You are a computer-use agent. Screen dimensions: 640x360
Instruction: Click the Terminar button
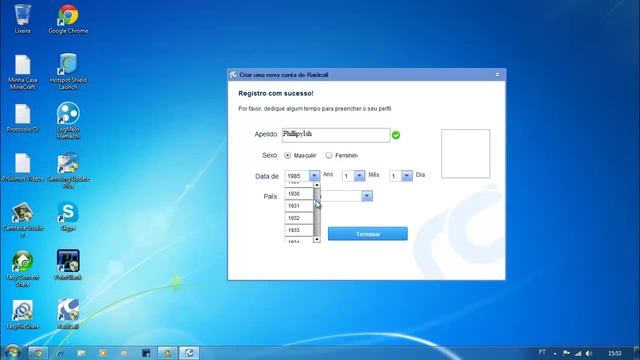tap(367, 234)
